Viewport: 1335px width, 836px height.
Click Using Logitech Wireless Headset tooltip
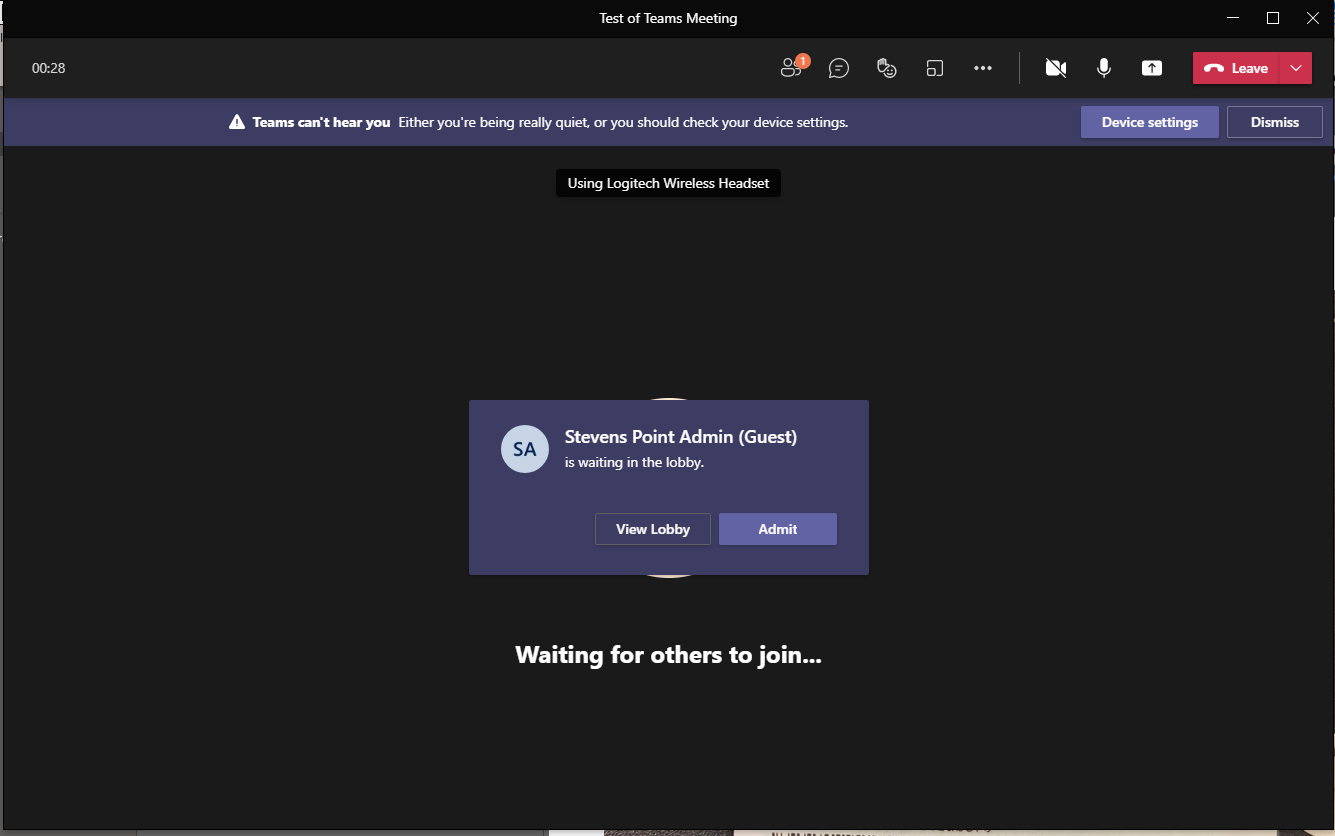tap(668, 183)
